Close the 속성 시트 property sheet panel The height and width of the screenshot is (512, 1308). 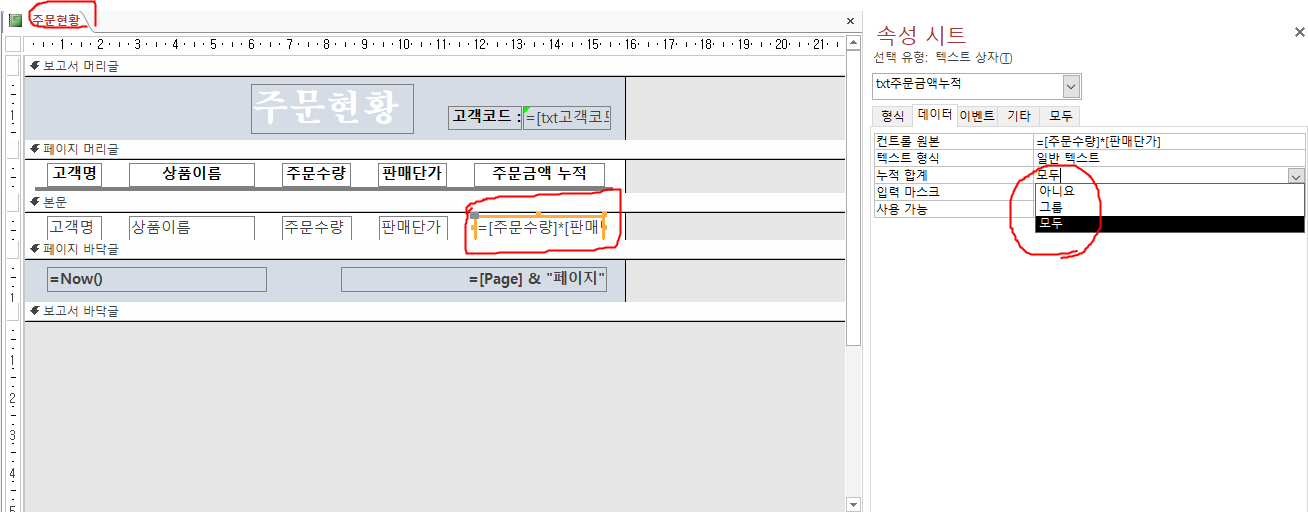[x=1299, y=32]
